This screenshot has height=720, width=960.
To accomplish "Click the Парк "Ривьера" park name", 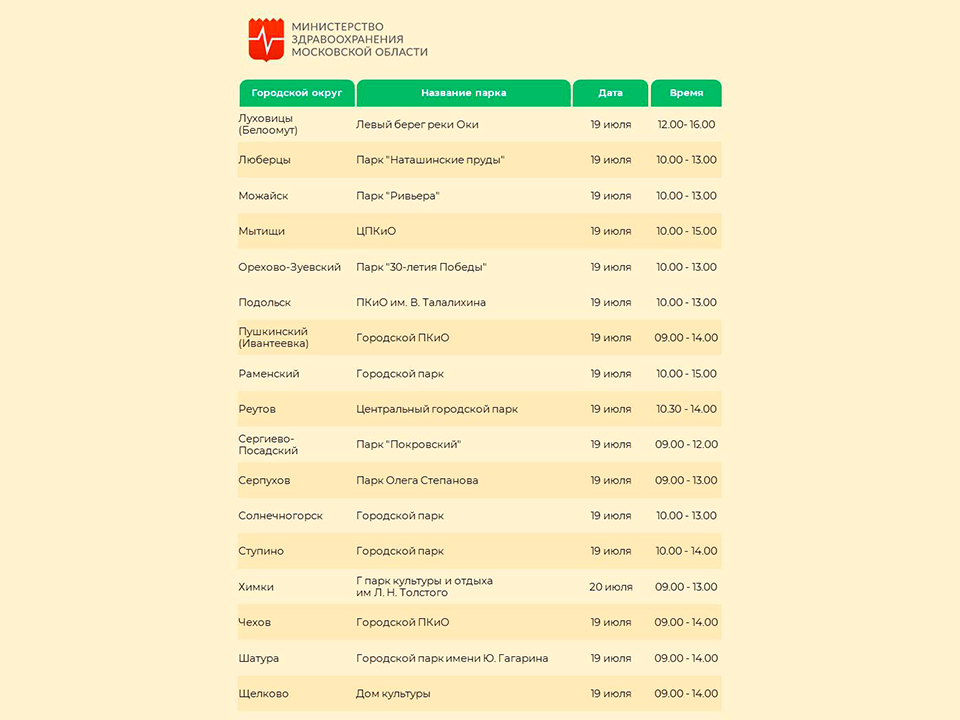I will pyautogui.click(x=398, y=196).
